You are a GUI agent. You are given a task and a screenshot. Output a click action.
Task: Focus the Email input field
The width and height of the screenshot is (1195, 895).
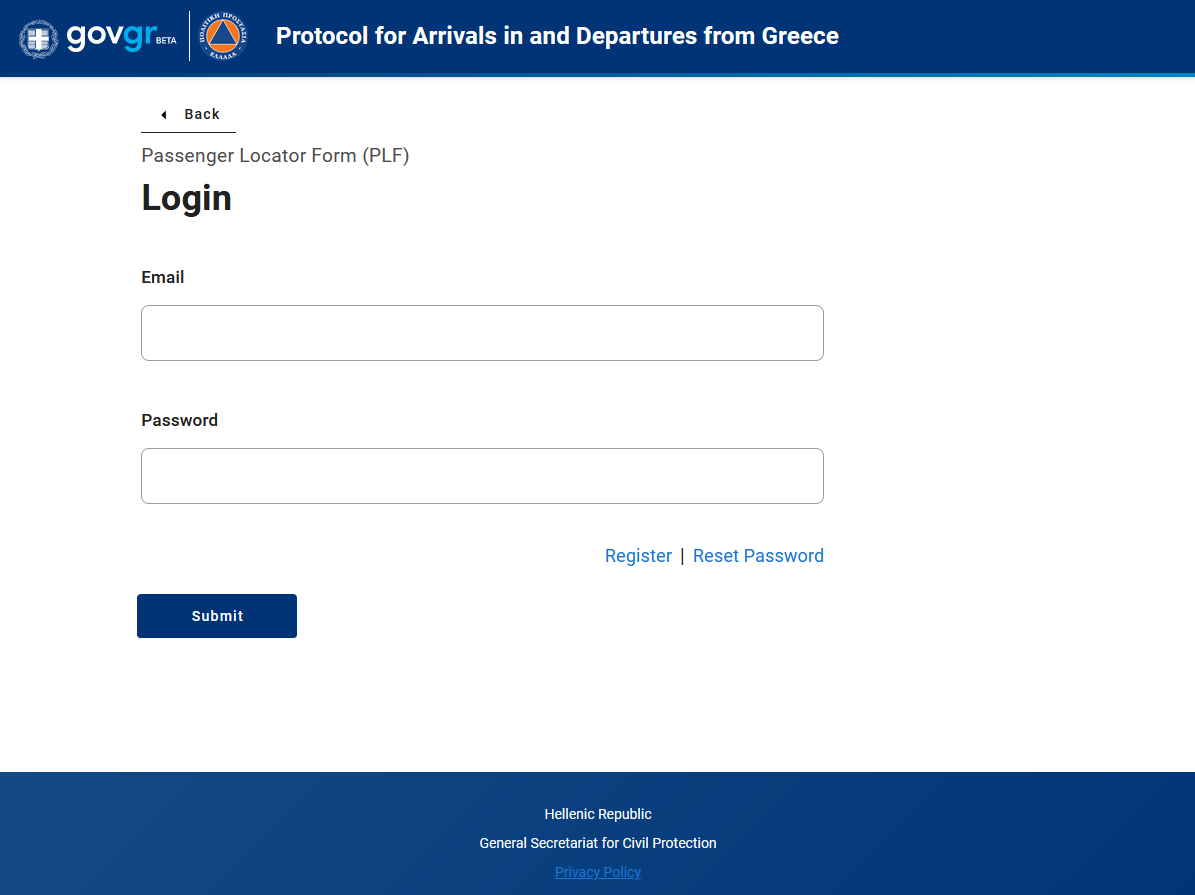(x=482, y=333)
